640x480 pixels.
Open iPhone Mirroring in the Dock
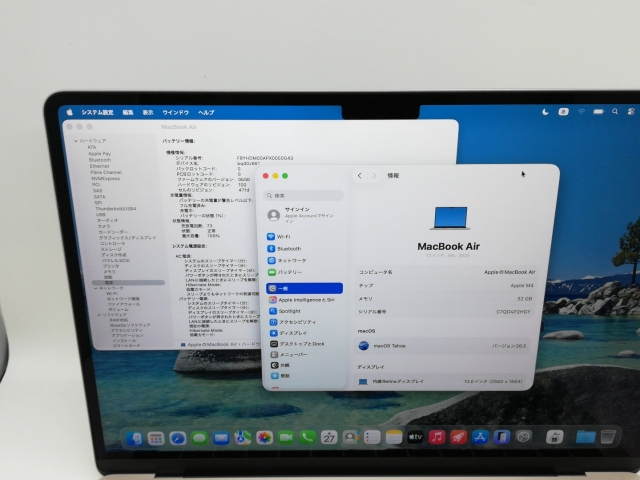[502, 438]
